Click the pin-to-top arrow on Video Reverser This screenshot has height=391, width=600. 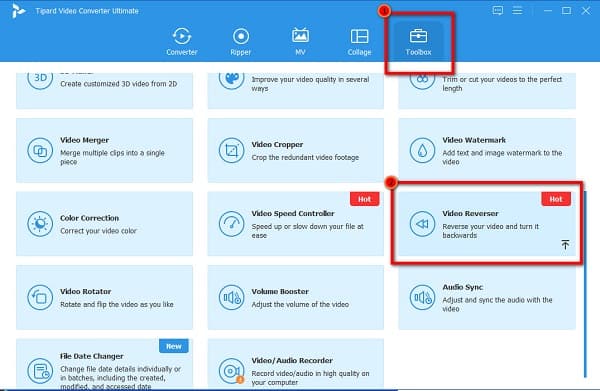pyautogui.click(x=565, y=244)
